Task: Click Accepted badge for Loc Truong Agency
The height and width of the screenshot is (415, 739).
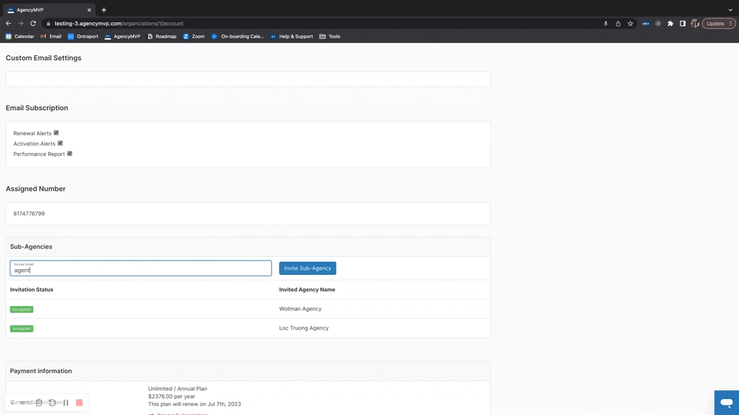Action: coord(22,328)
